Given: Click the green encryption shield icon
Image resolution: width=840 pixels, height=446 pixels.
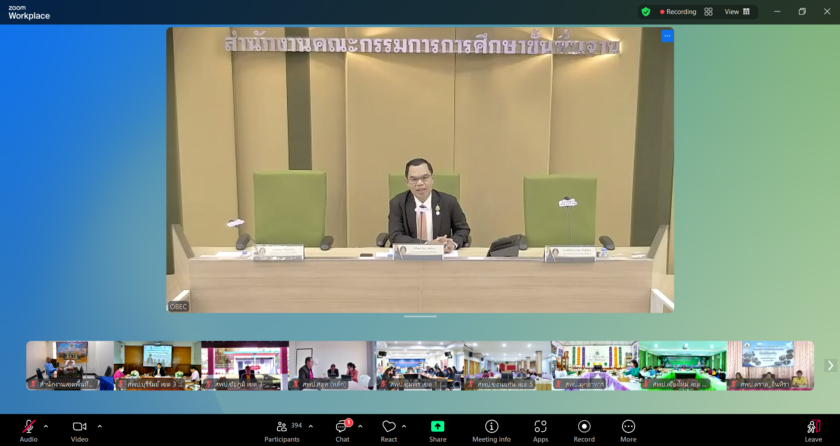Looking at the screenshot, I should pos(646,12).
